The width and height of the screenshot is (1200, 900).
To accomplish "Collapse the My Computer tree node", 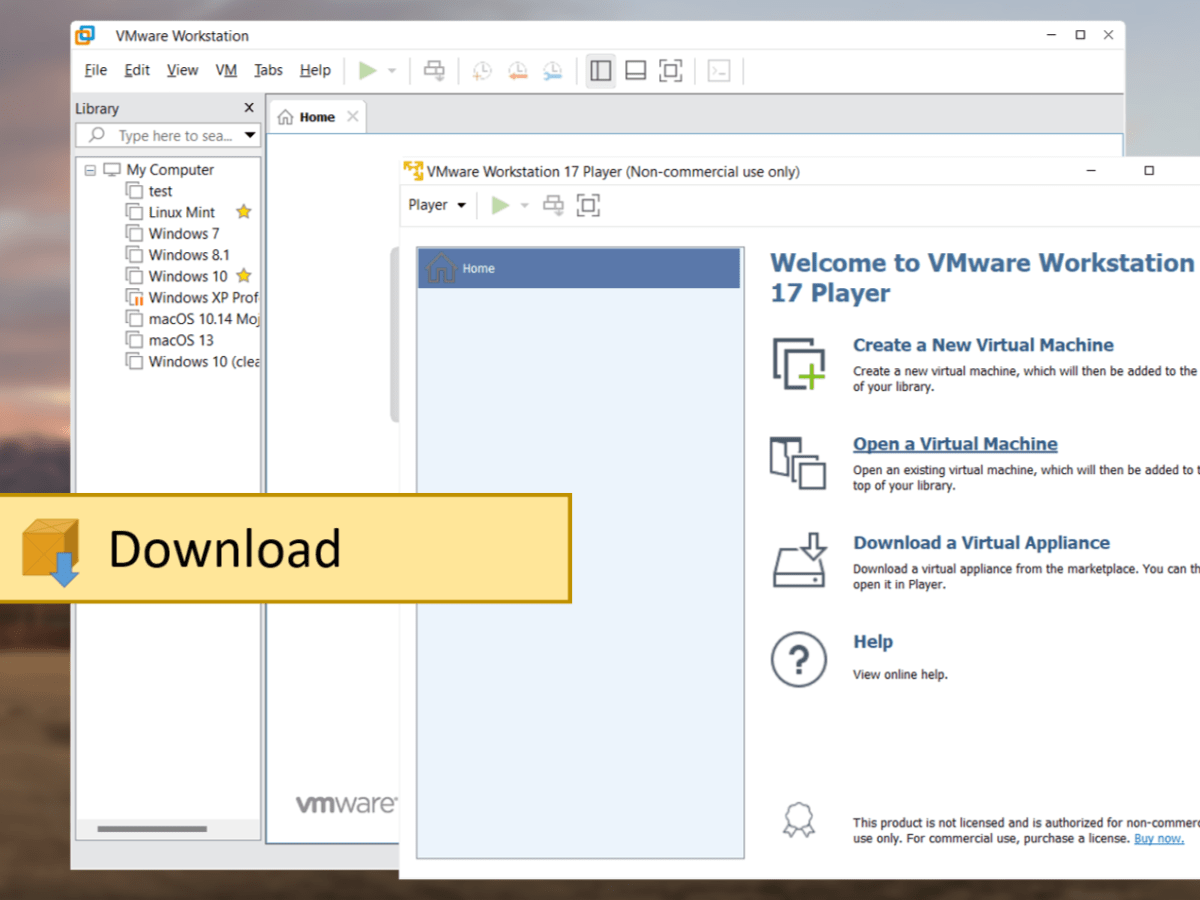I will point(89,169).
